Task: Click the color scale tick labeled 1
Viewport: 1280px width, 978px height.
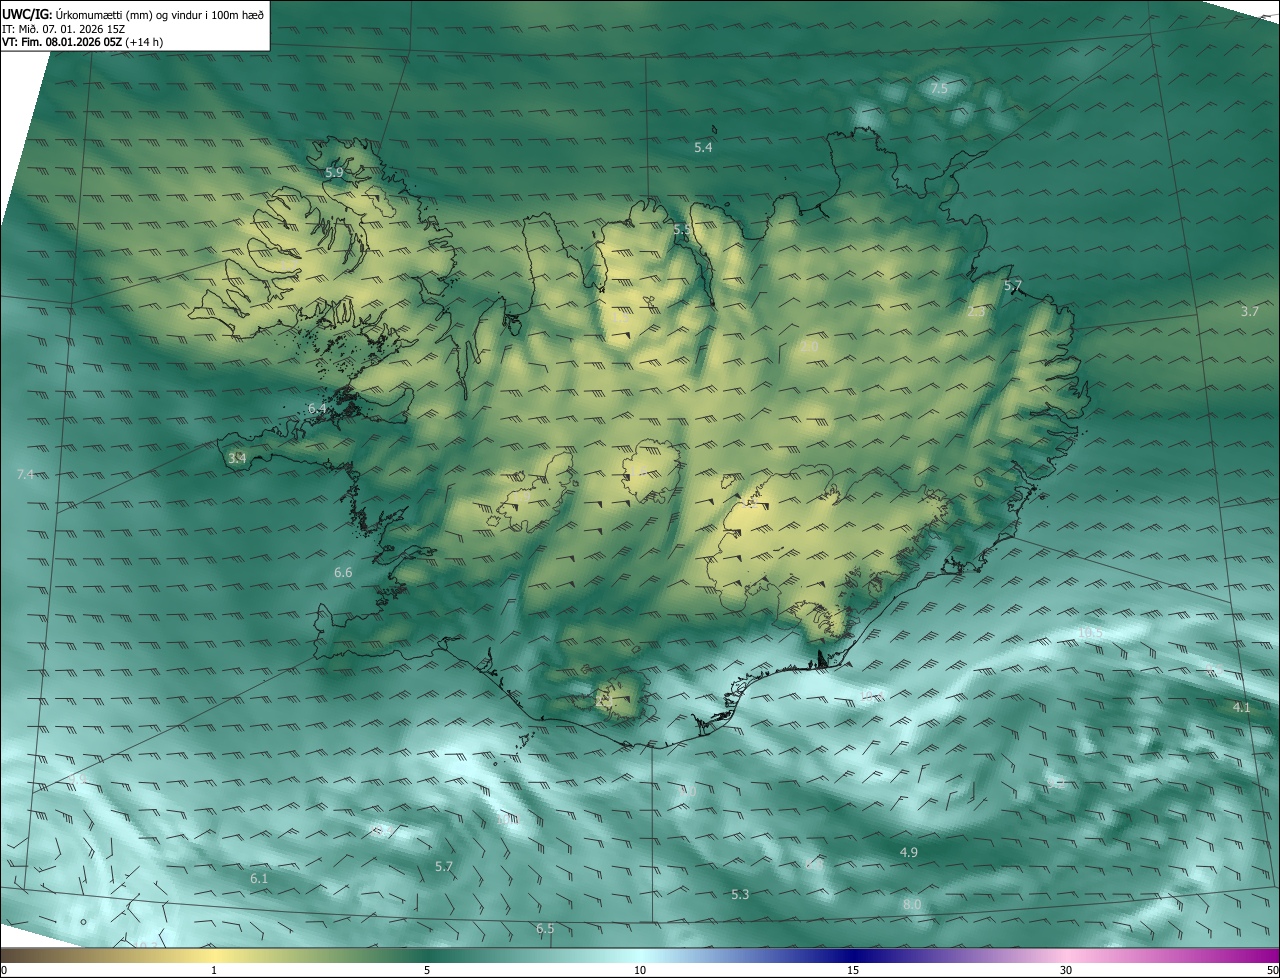Action: (214, 970)
